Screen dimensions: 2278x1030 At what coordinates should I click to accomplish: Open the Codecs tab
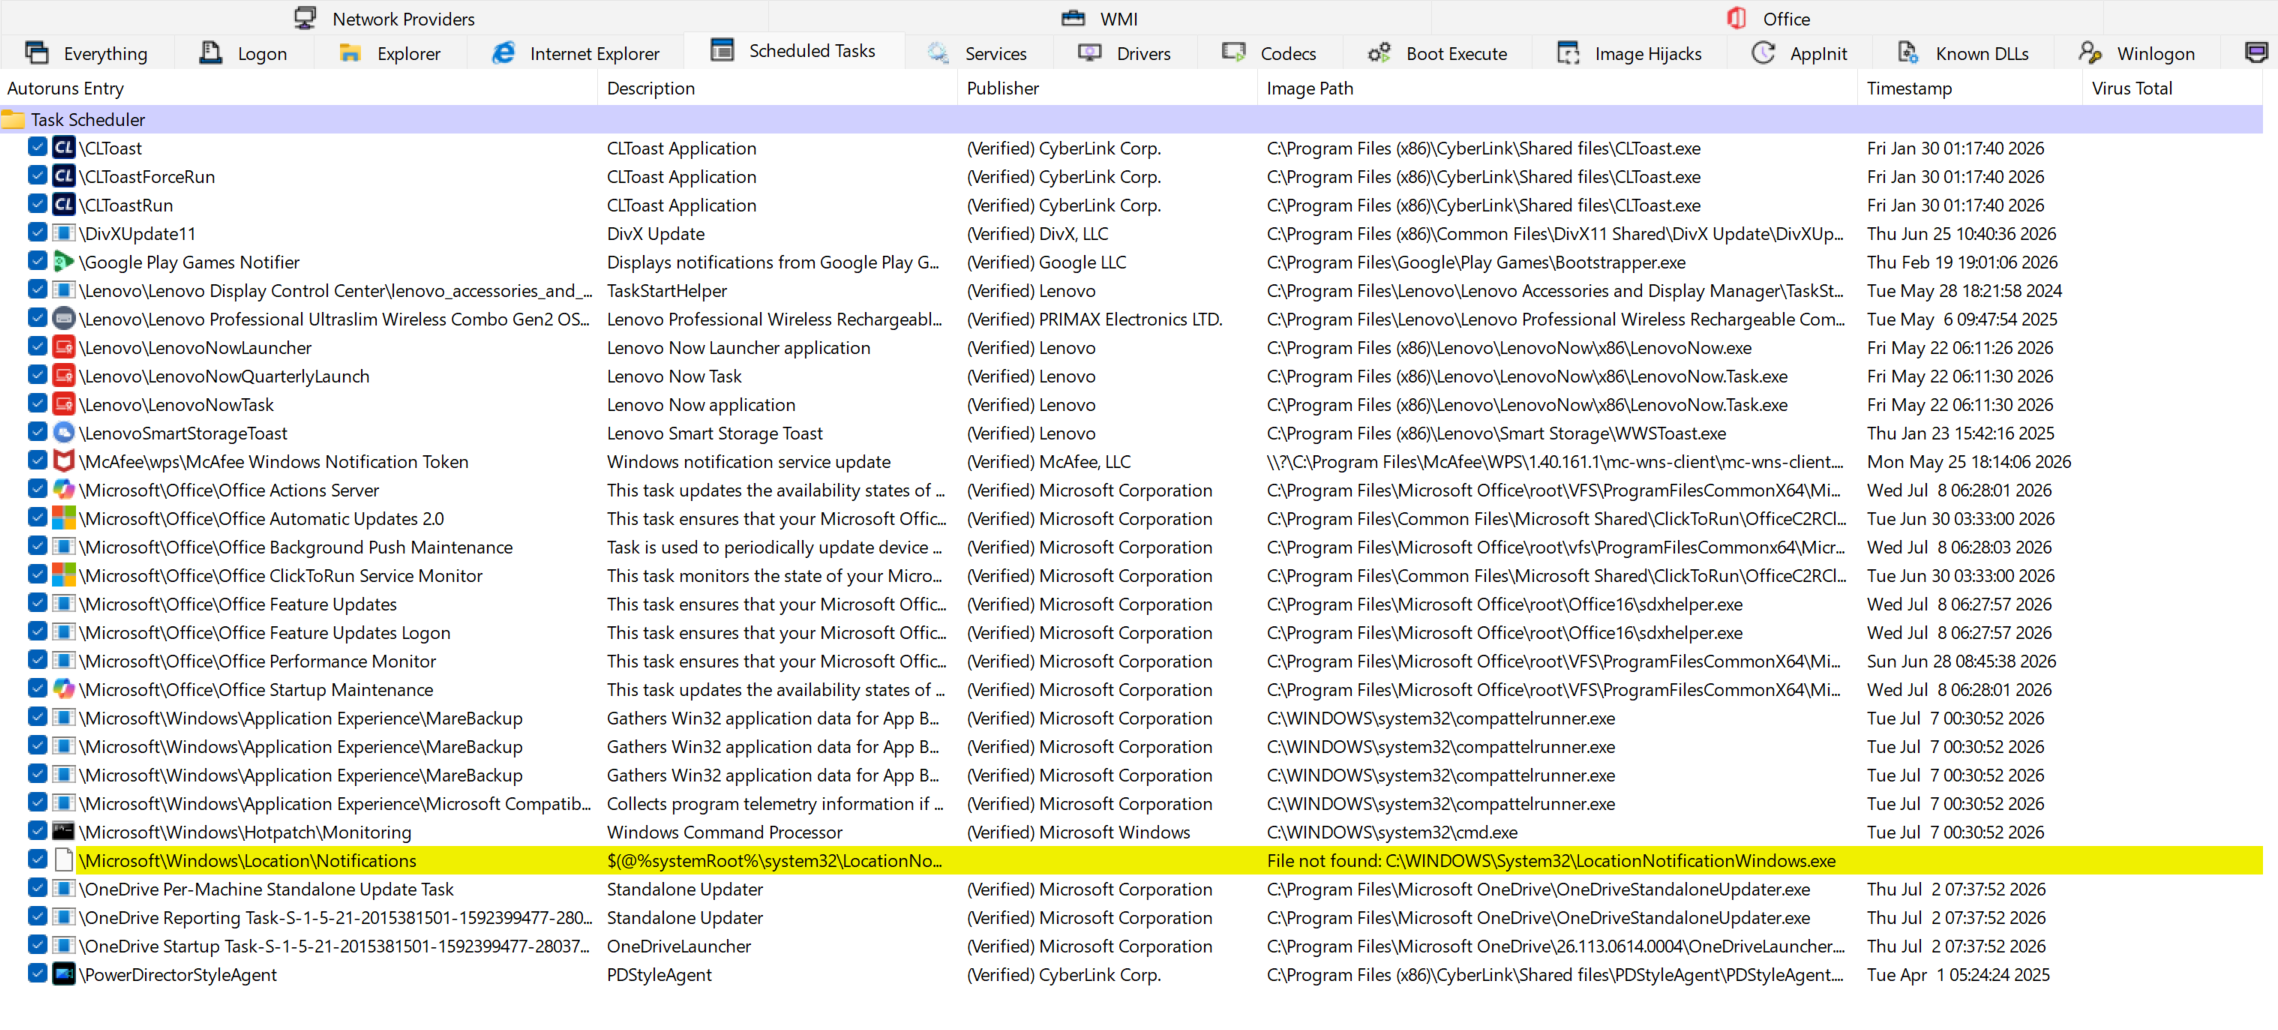pyautogui.click(x=1270, y=53)
